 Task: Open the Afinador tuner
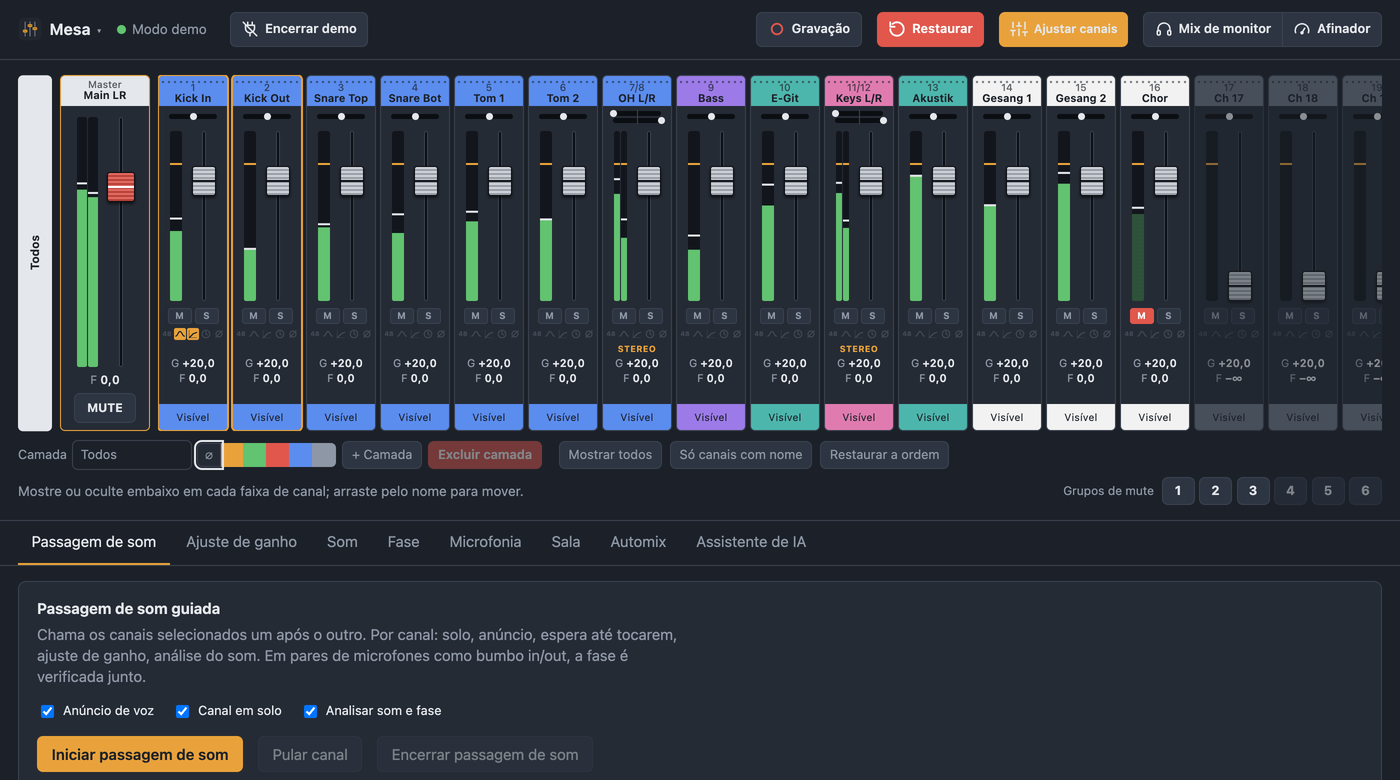click(x=1332, y=29)
